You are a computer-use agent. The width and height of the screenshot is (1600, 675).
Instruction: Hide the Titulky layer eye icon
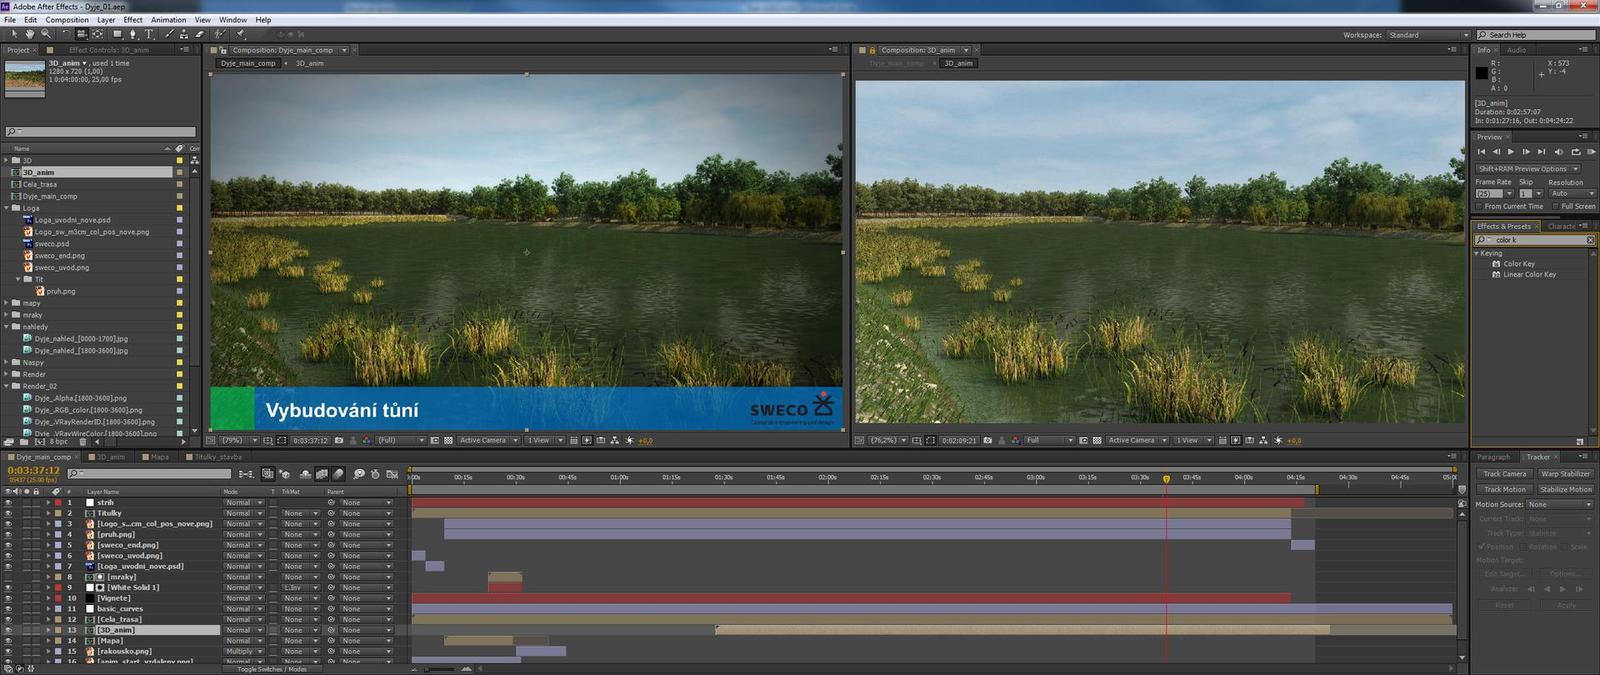8,513
